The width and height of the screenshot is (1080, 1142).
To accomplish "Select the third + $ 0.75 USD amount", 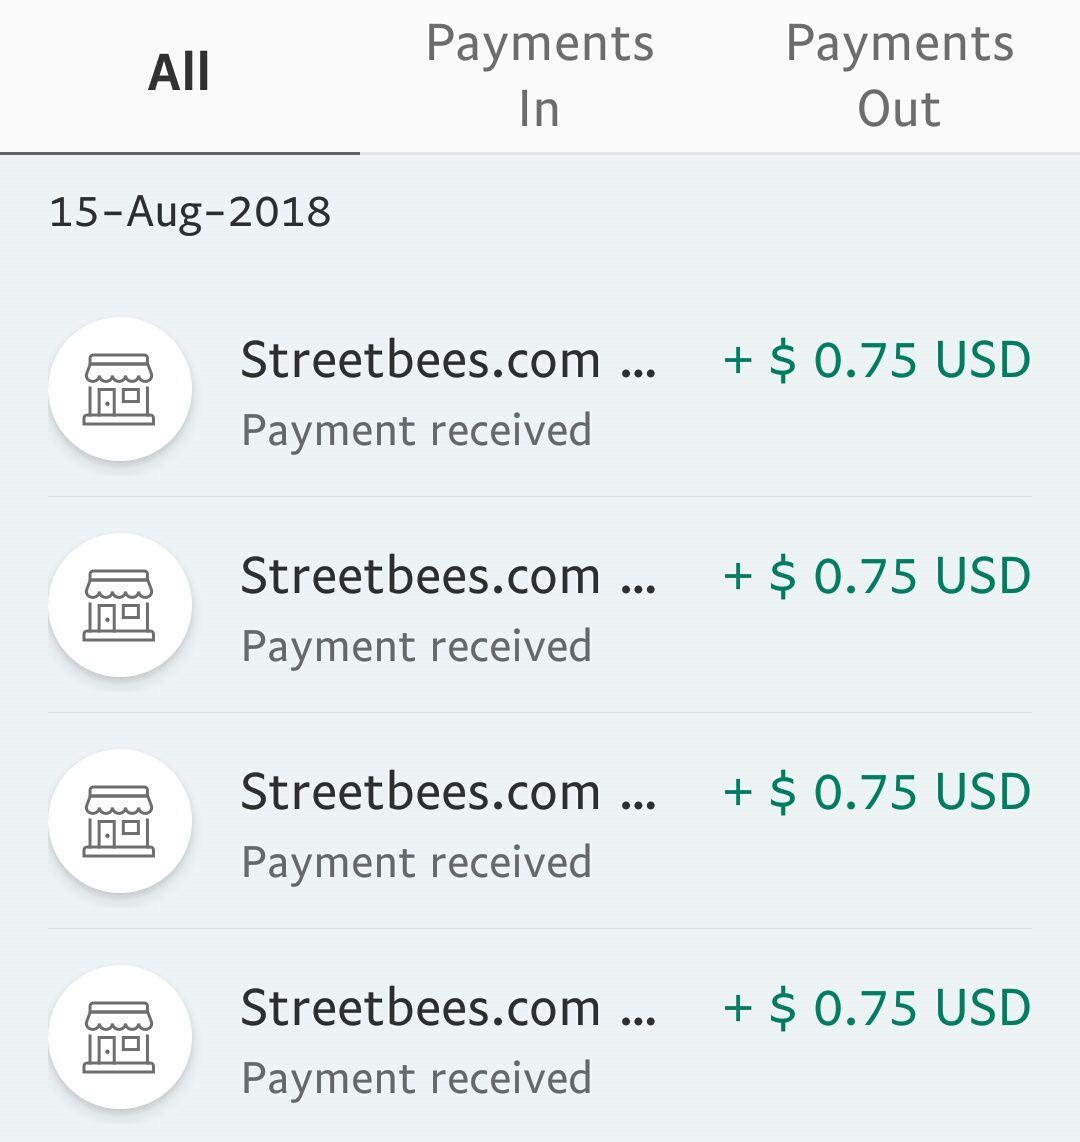I will pos(876,793).
